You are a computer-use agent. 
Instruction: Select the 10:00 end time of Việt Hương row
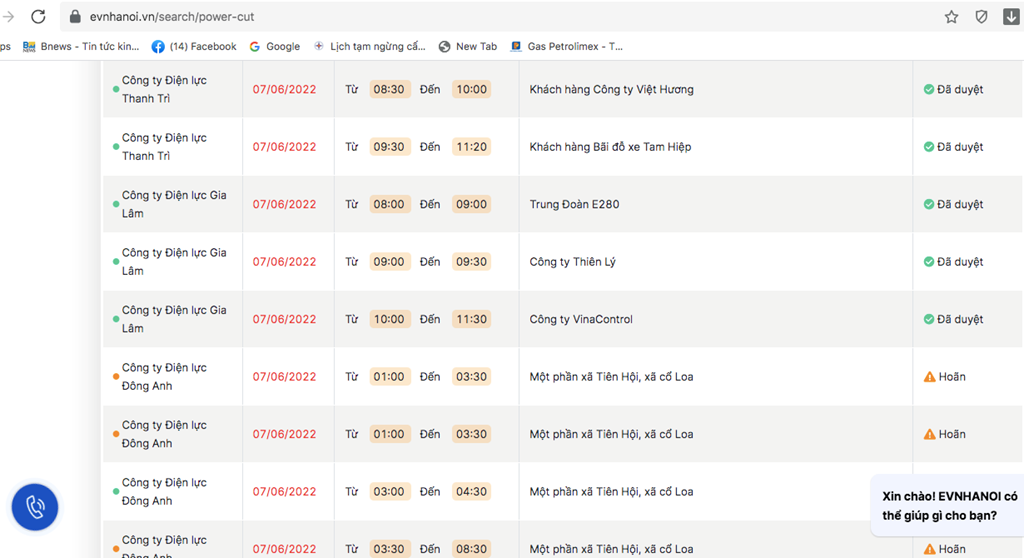(x=472, y=90)
